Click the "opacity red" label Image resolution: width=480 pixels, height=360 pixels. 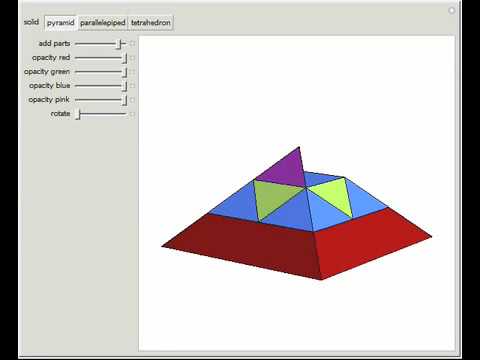pos(51,58)
